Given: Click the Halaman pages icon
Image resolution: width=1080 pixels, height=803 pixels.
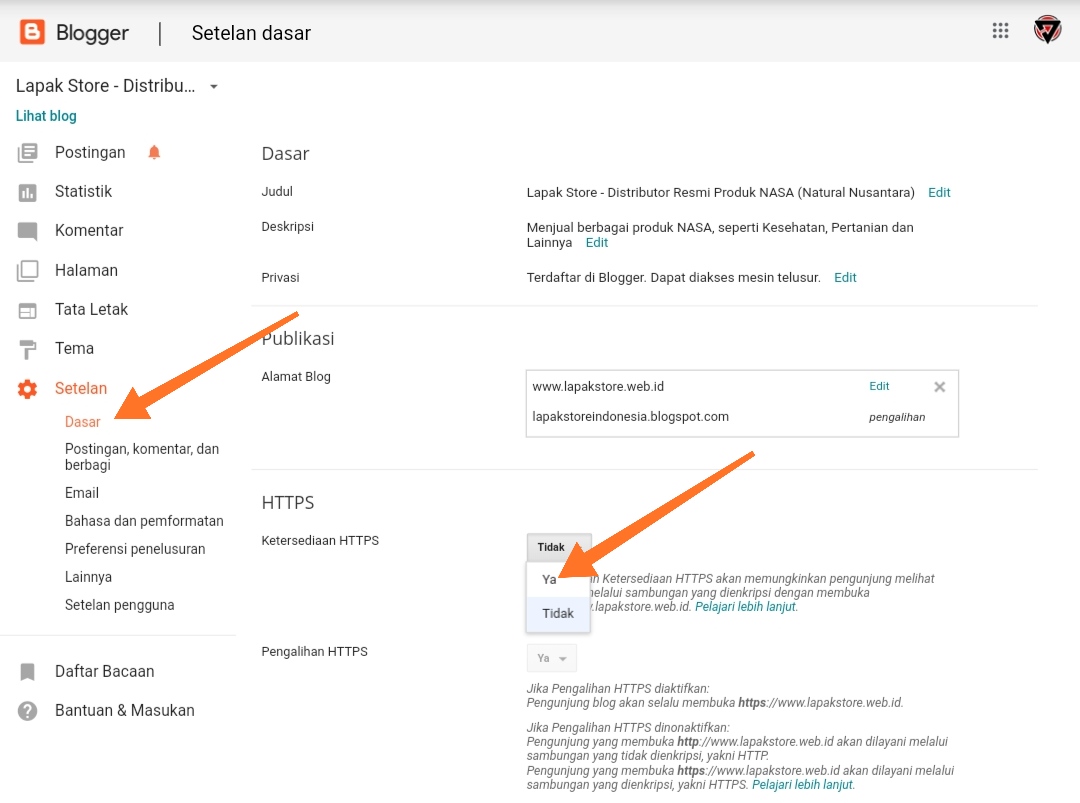Looking at the screenshot, I should coord(28,271).
